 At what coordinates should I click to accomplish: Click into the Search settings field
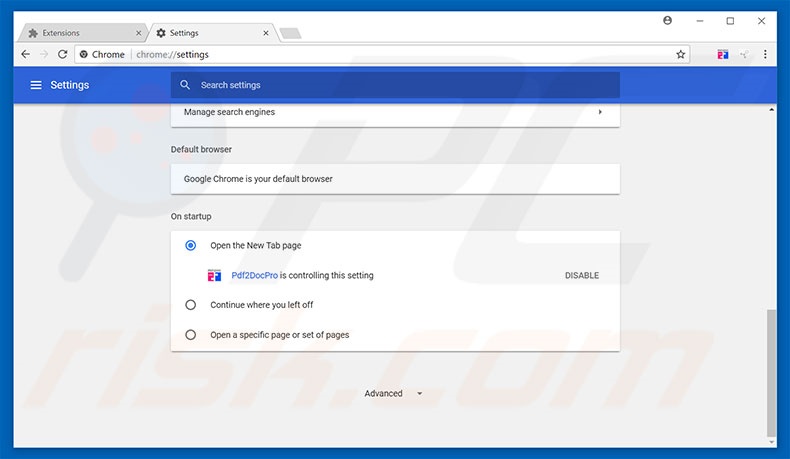[x=395, y=85]
